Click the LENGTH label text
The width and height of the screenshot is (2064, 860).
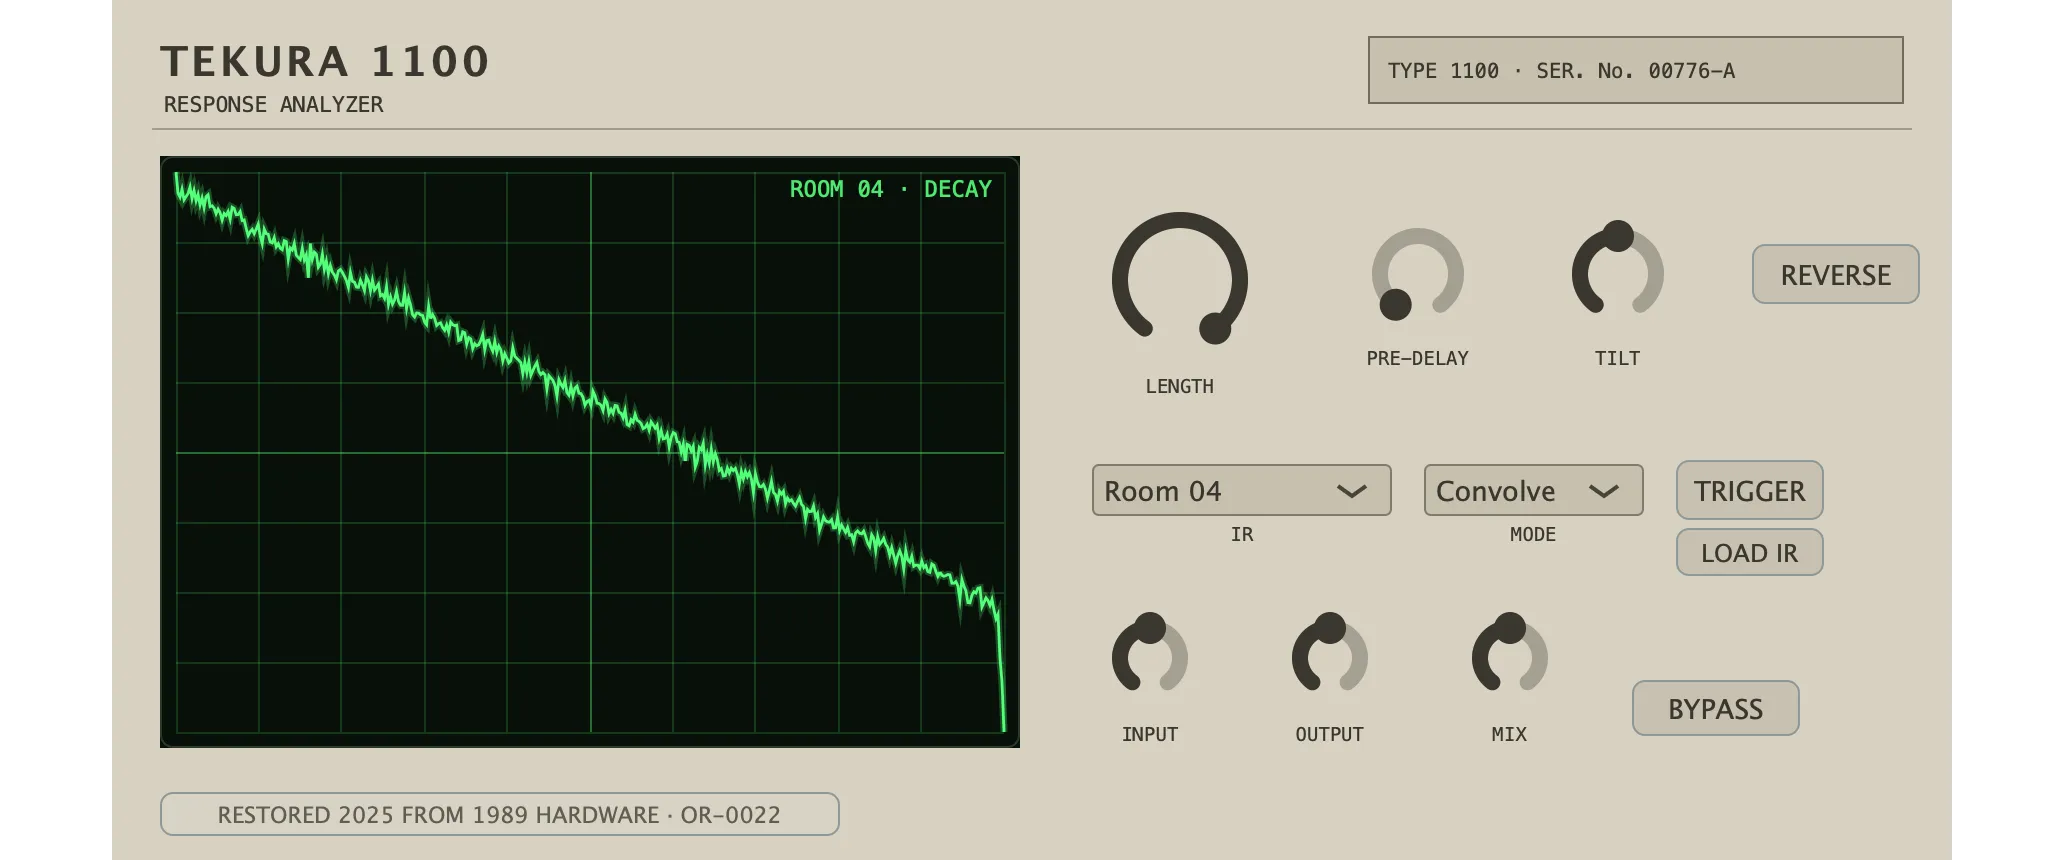point(1179,386)
